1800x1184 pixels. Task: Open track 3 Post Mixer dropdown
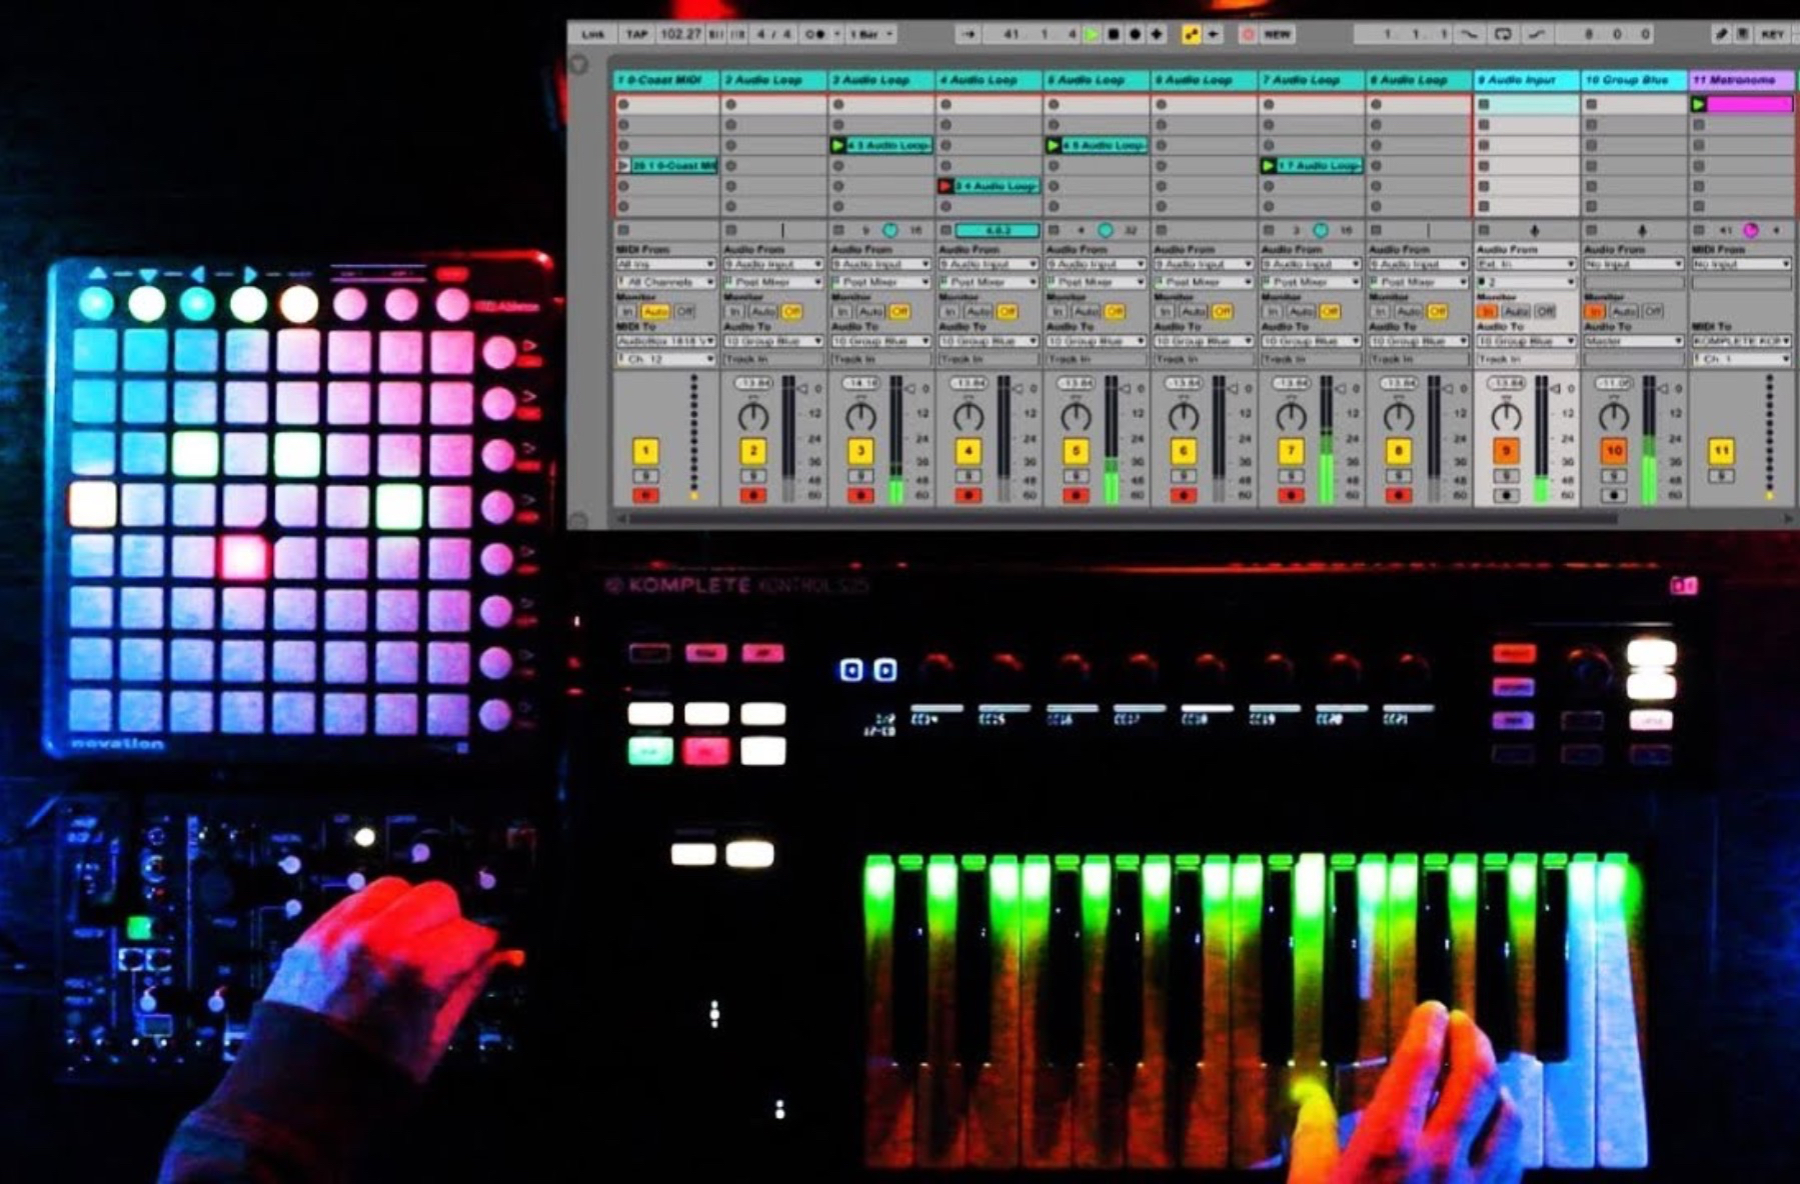point(881,282)
